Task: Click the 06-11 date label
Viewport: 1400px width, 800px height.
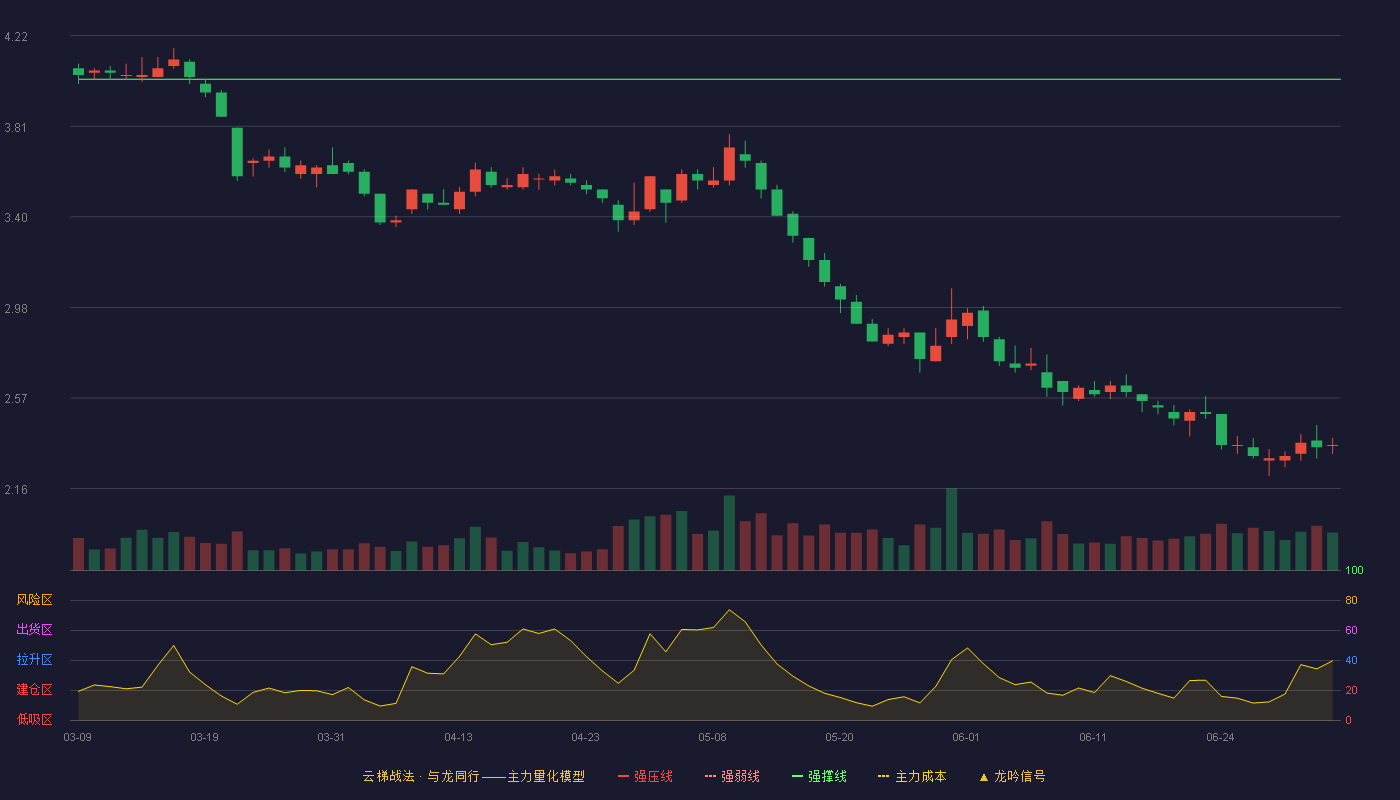Action: (x=1093, y=737)
